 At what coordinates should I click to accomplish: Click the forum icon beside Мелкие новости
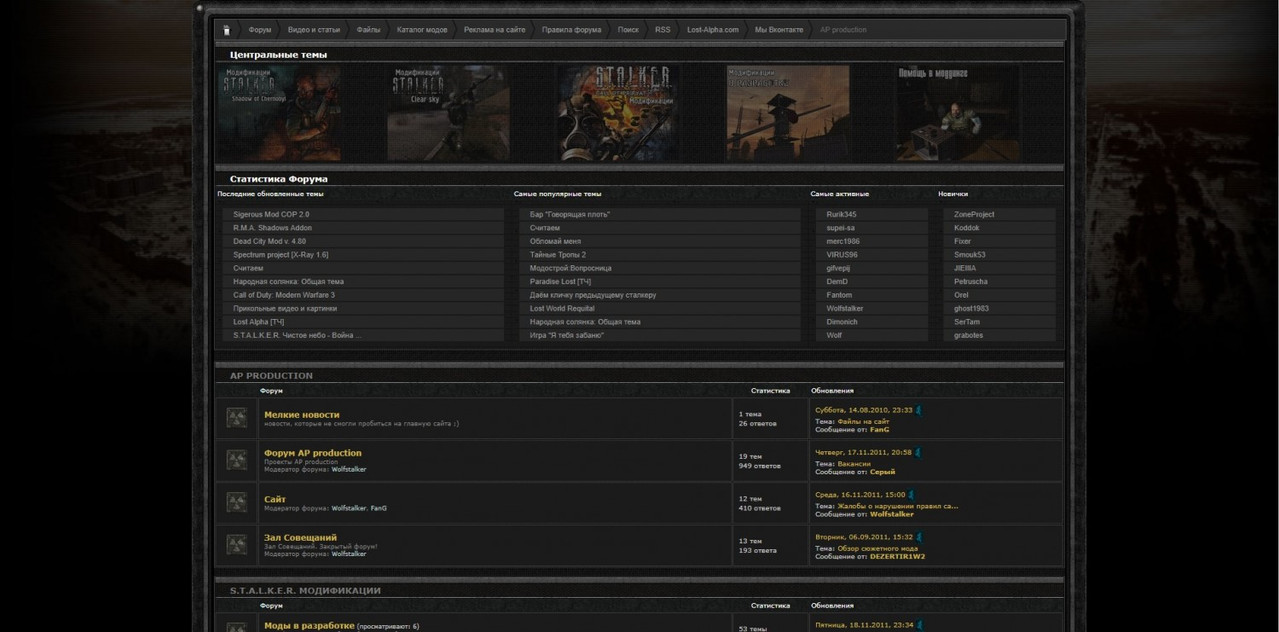(237, 418)
